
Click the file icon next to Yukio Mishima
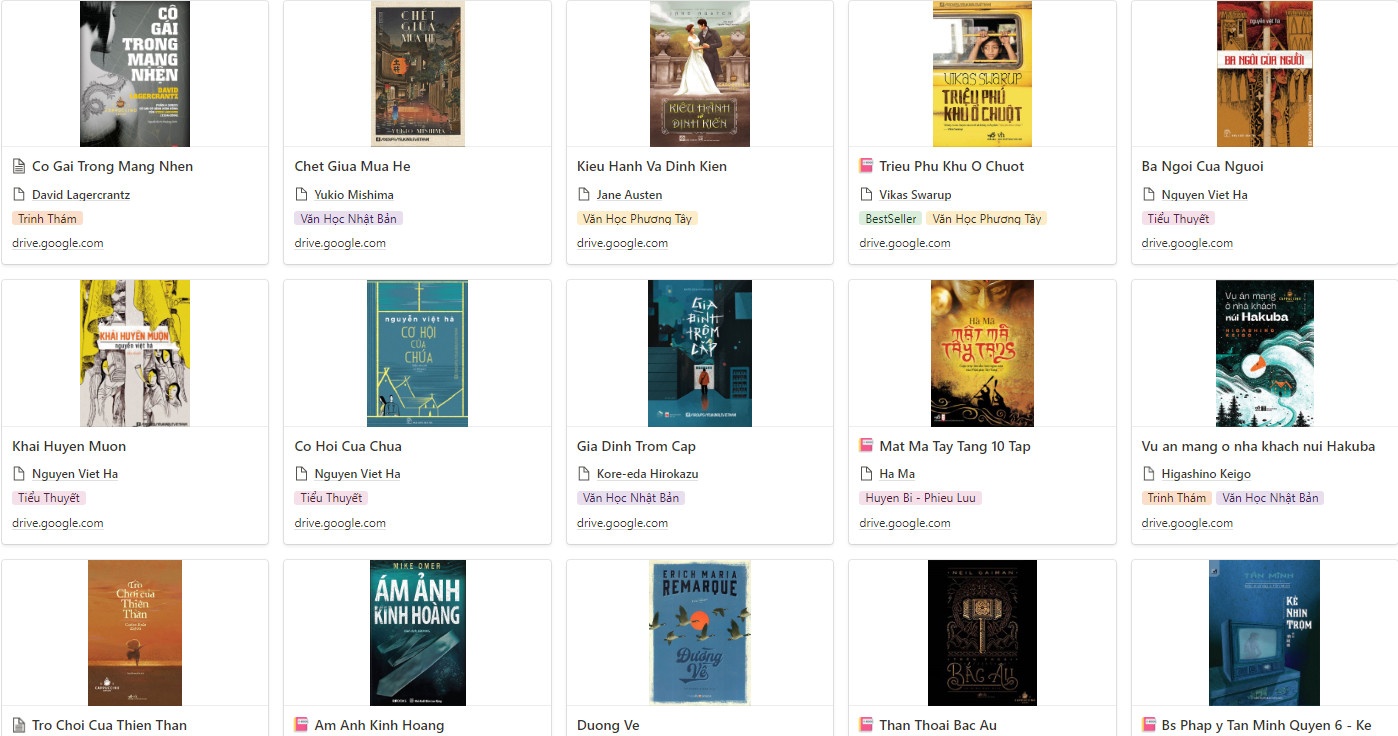(x=301, y=195)
